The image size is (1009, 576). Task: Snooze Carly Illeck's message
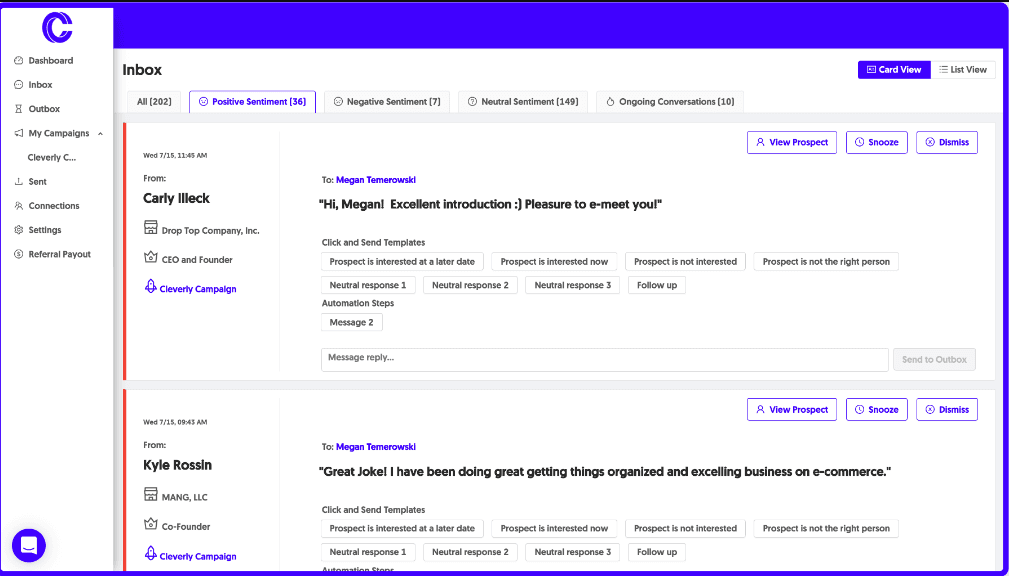[876, 142]
